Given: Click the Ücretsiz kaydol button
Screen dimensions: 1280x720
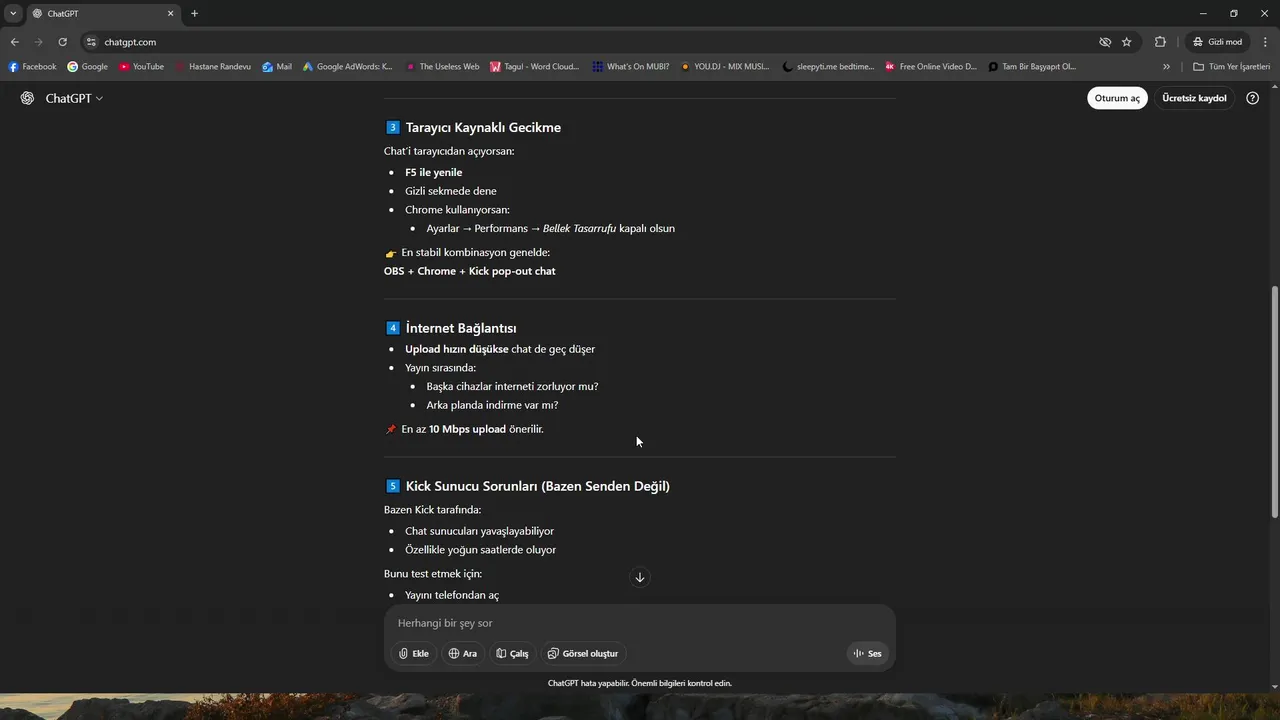Looking at the screenshot, I should [1194, 98].
